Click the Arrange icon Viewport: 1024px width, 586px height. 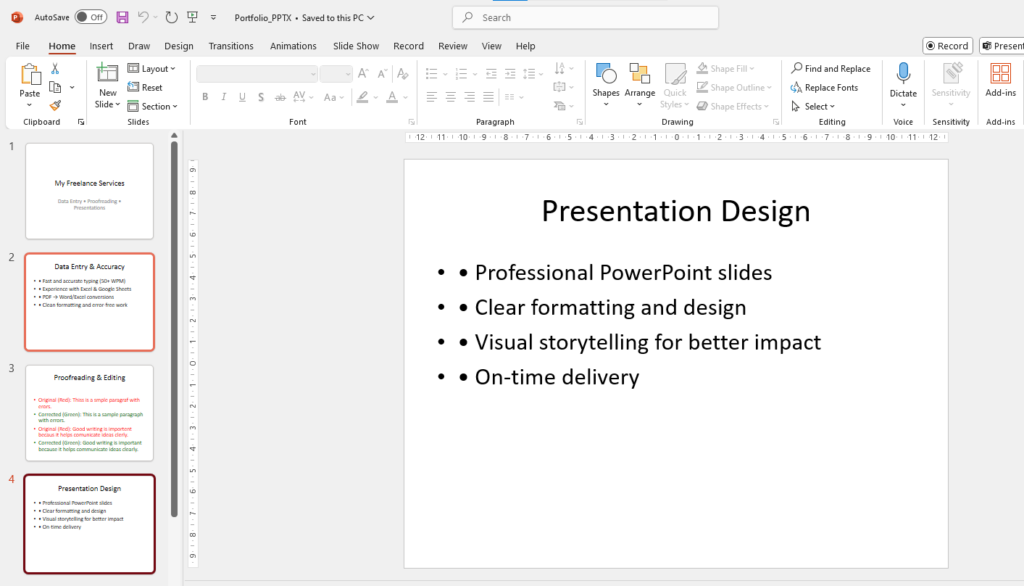click(639, 74)
